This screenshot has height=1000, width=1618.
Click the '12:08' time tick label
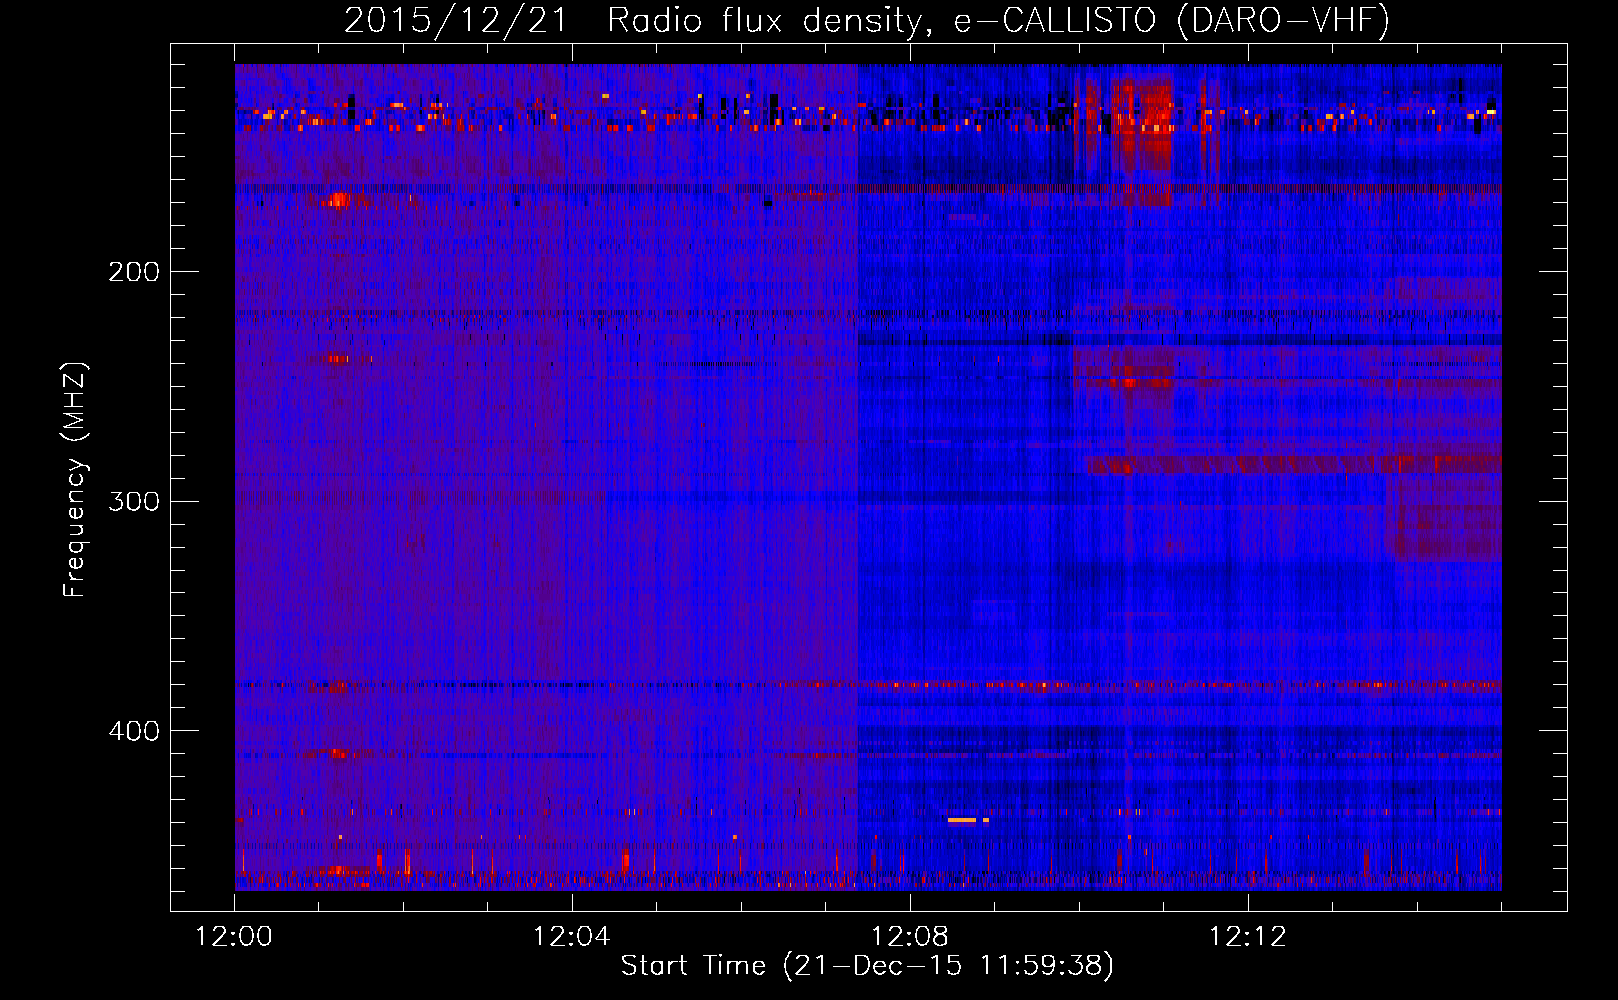(910, 937)
